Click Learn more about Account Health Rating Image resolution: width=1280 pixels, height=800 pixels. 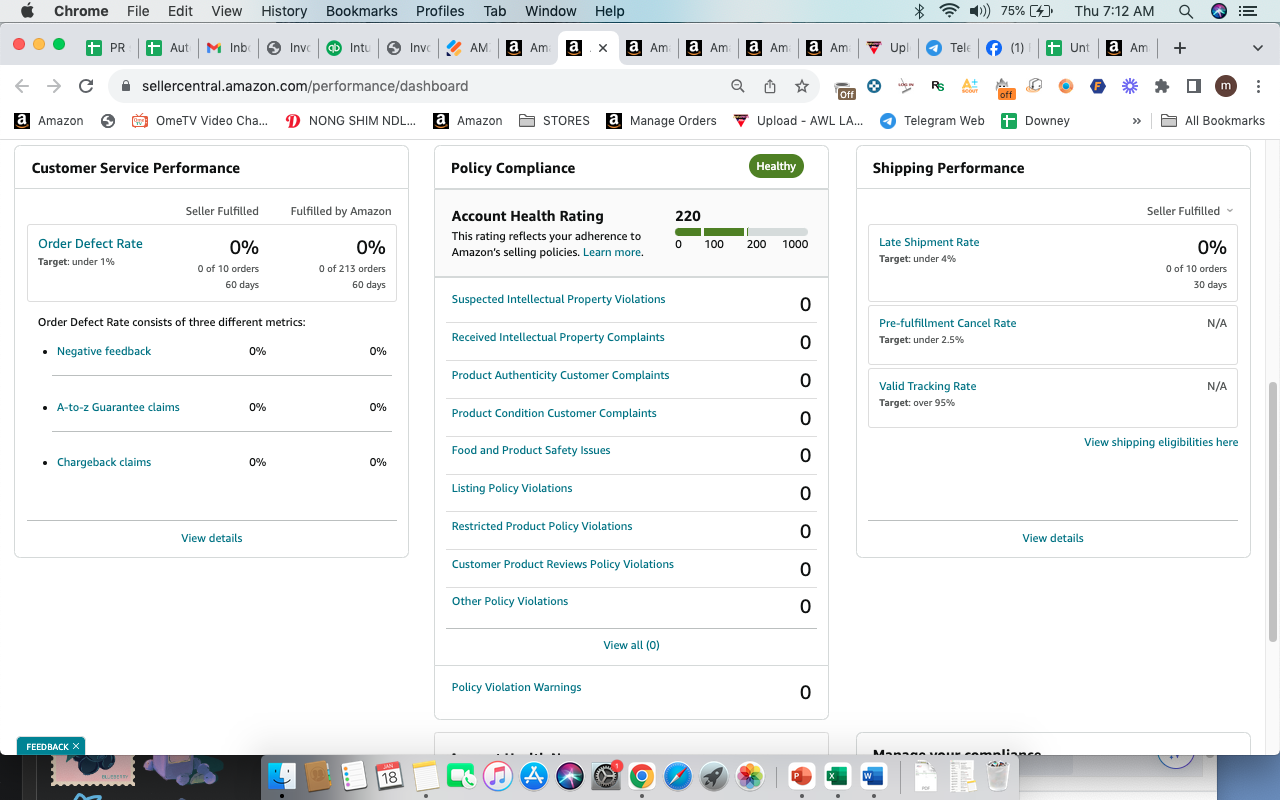point(612,252)
